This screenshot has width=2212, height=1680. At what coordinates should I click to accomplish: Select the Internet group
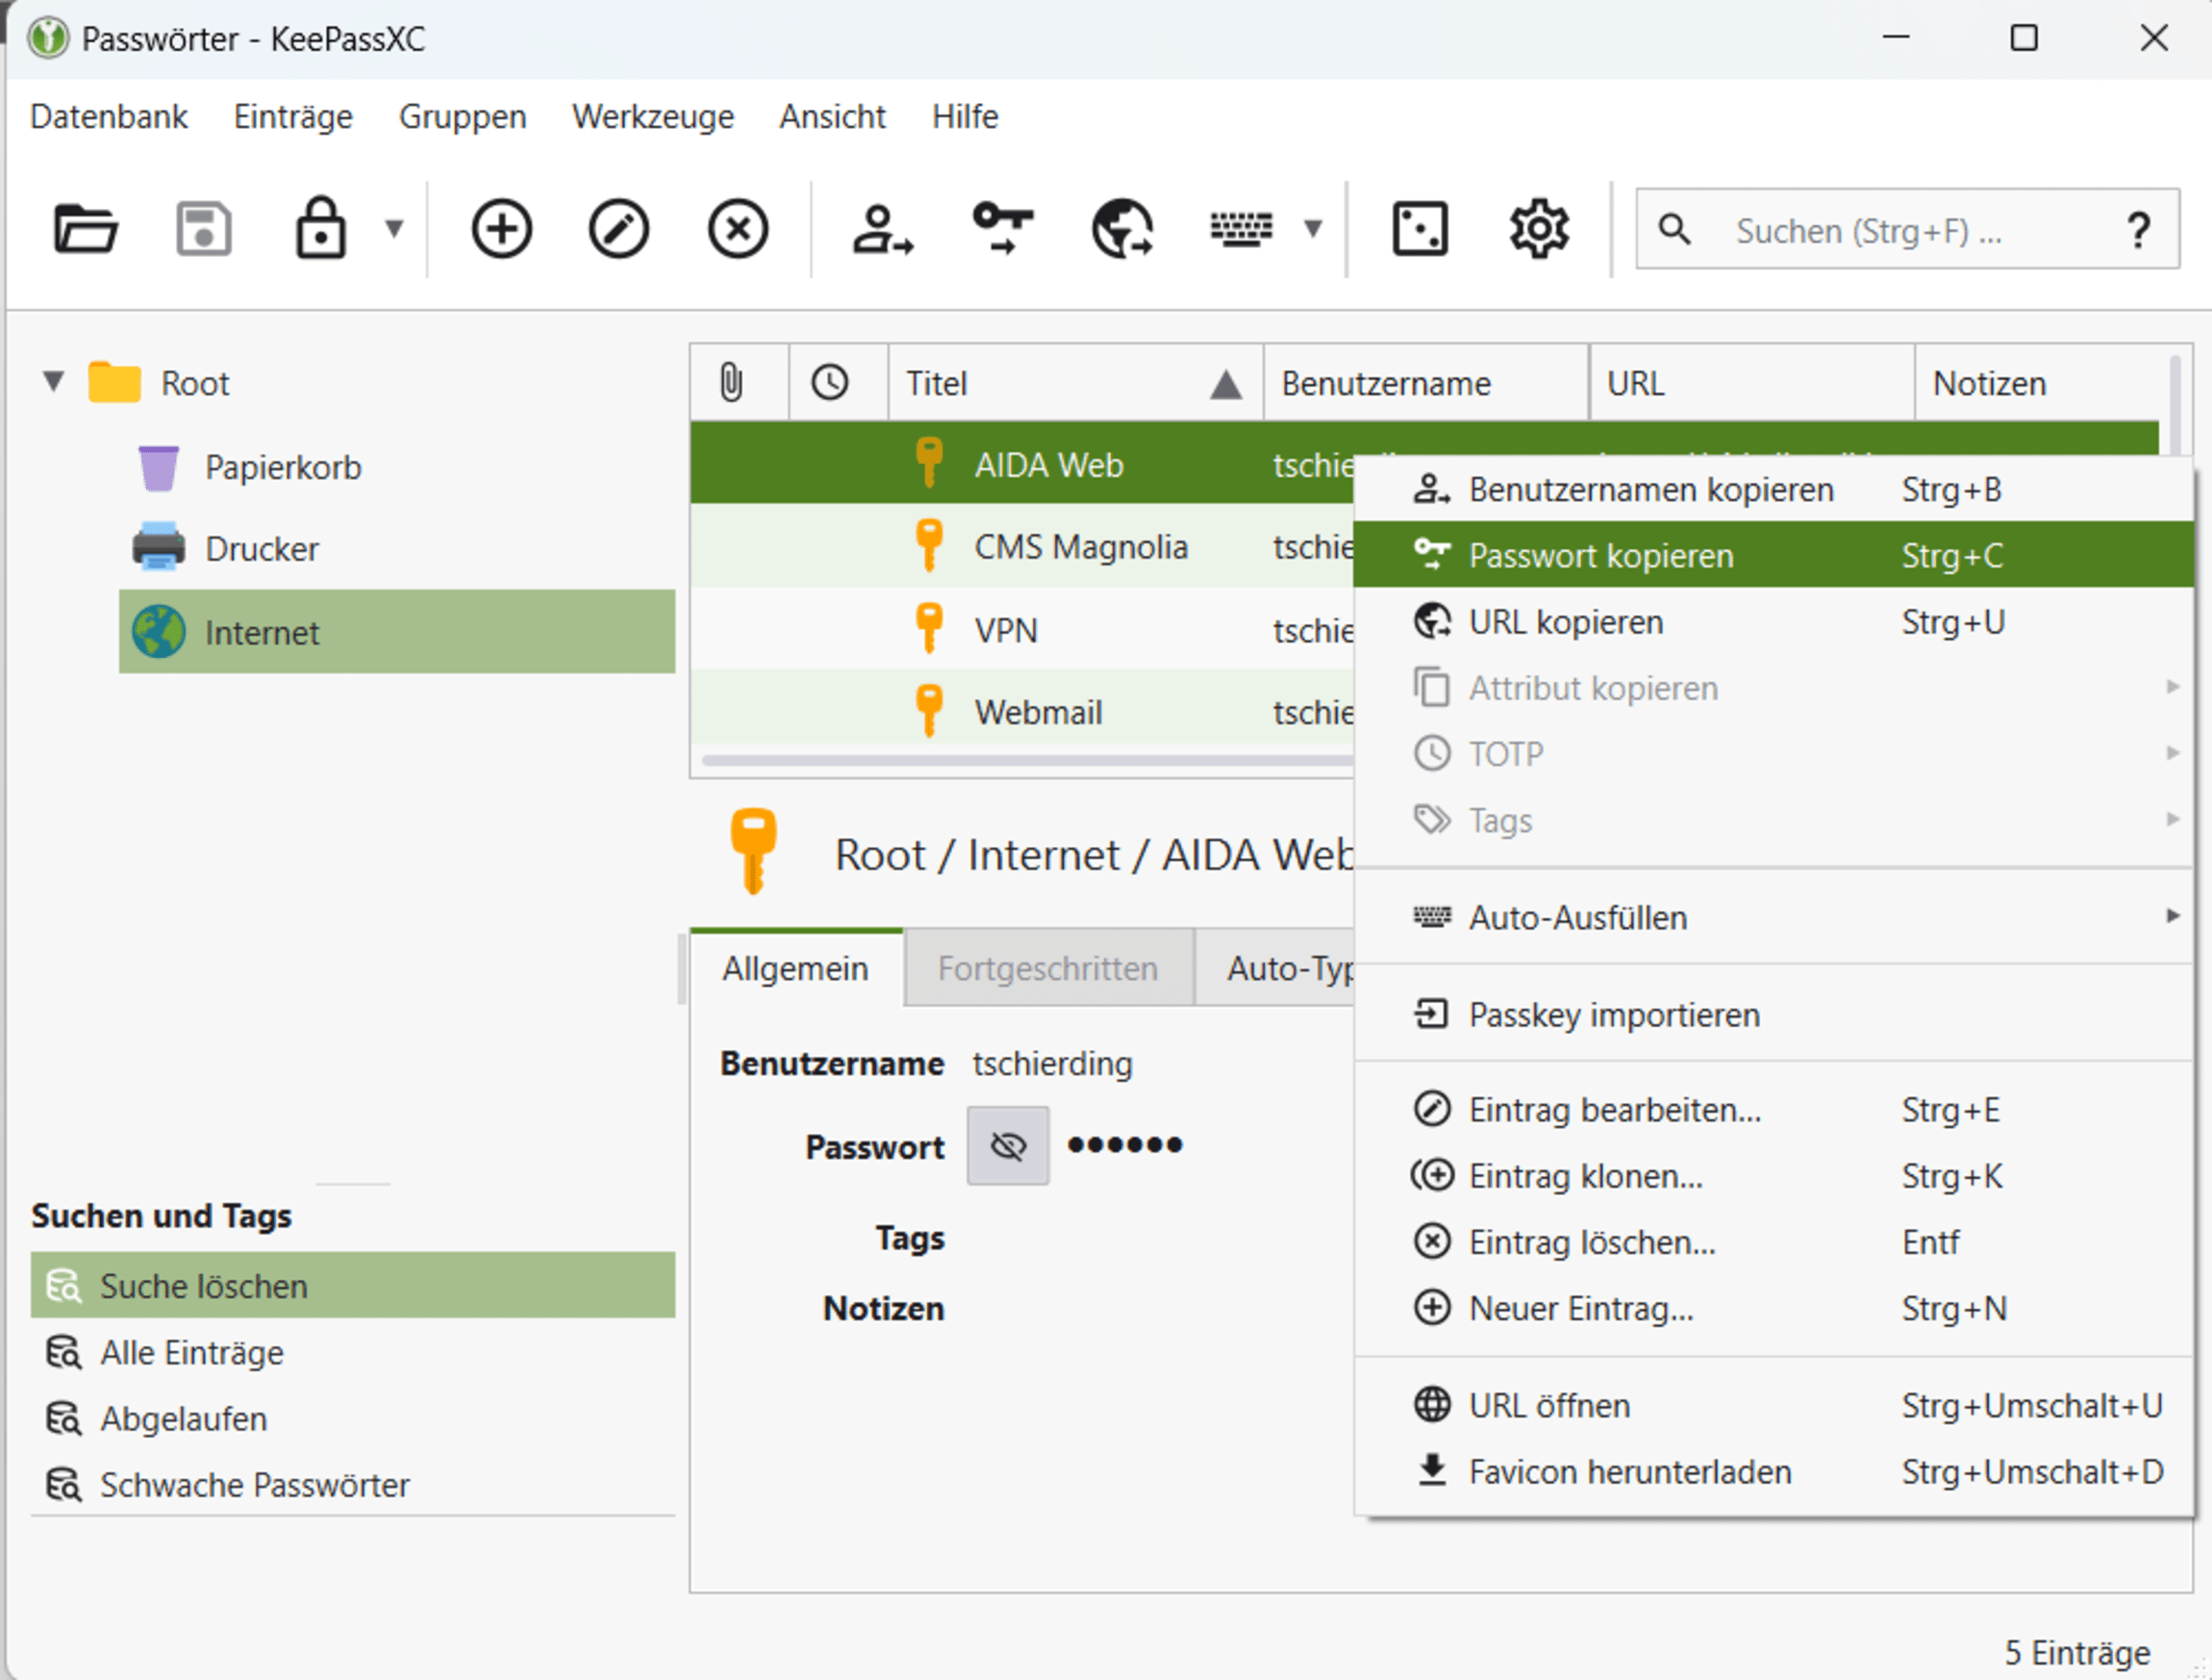coord(397,632)
